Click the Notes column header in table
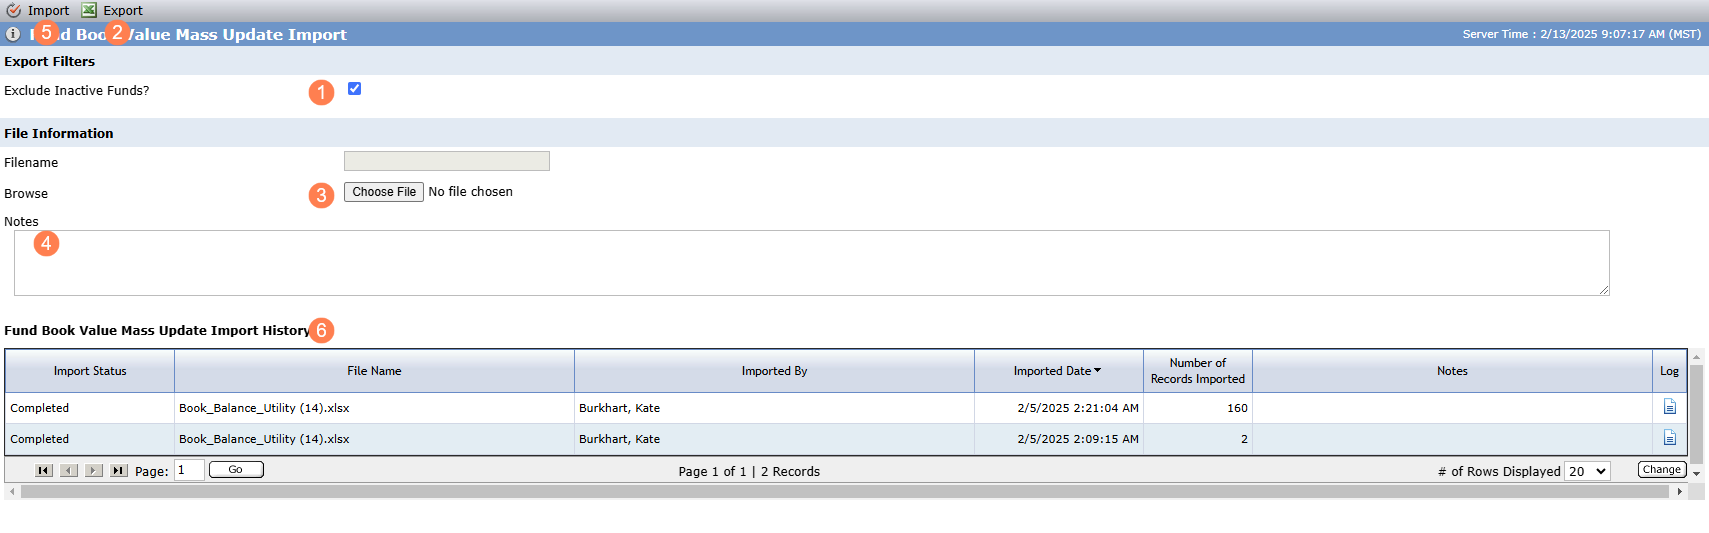The width and height of the screenshot is (1709, 533). click(x=1452, y=371)
